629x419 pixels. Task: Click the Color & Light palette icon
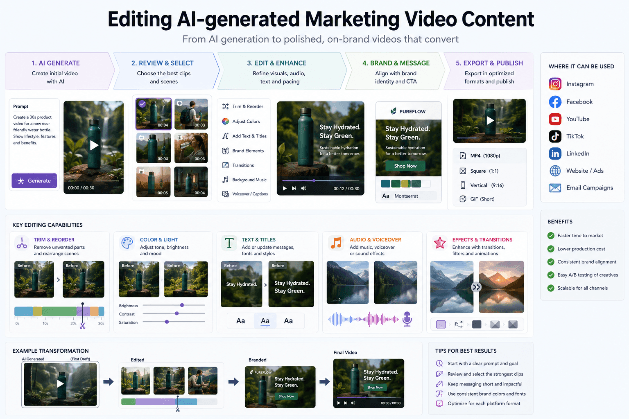[x=127, y=243]
